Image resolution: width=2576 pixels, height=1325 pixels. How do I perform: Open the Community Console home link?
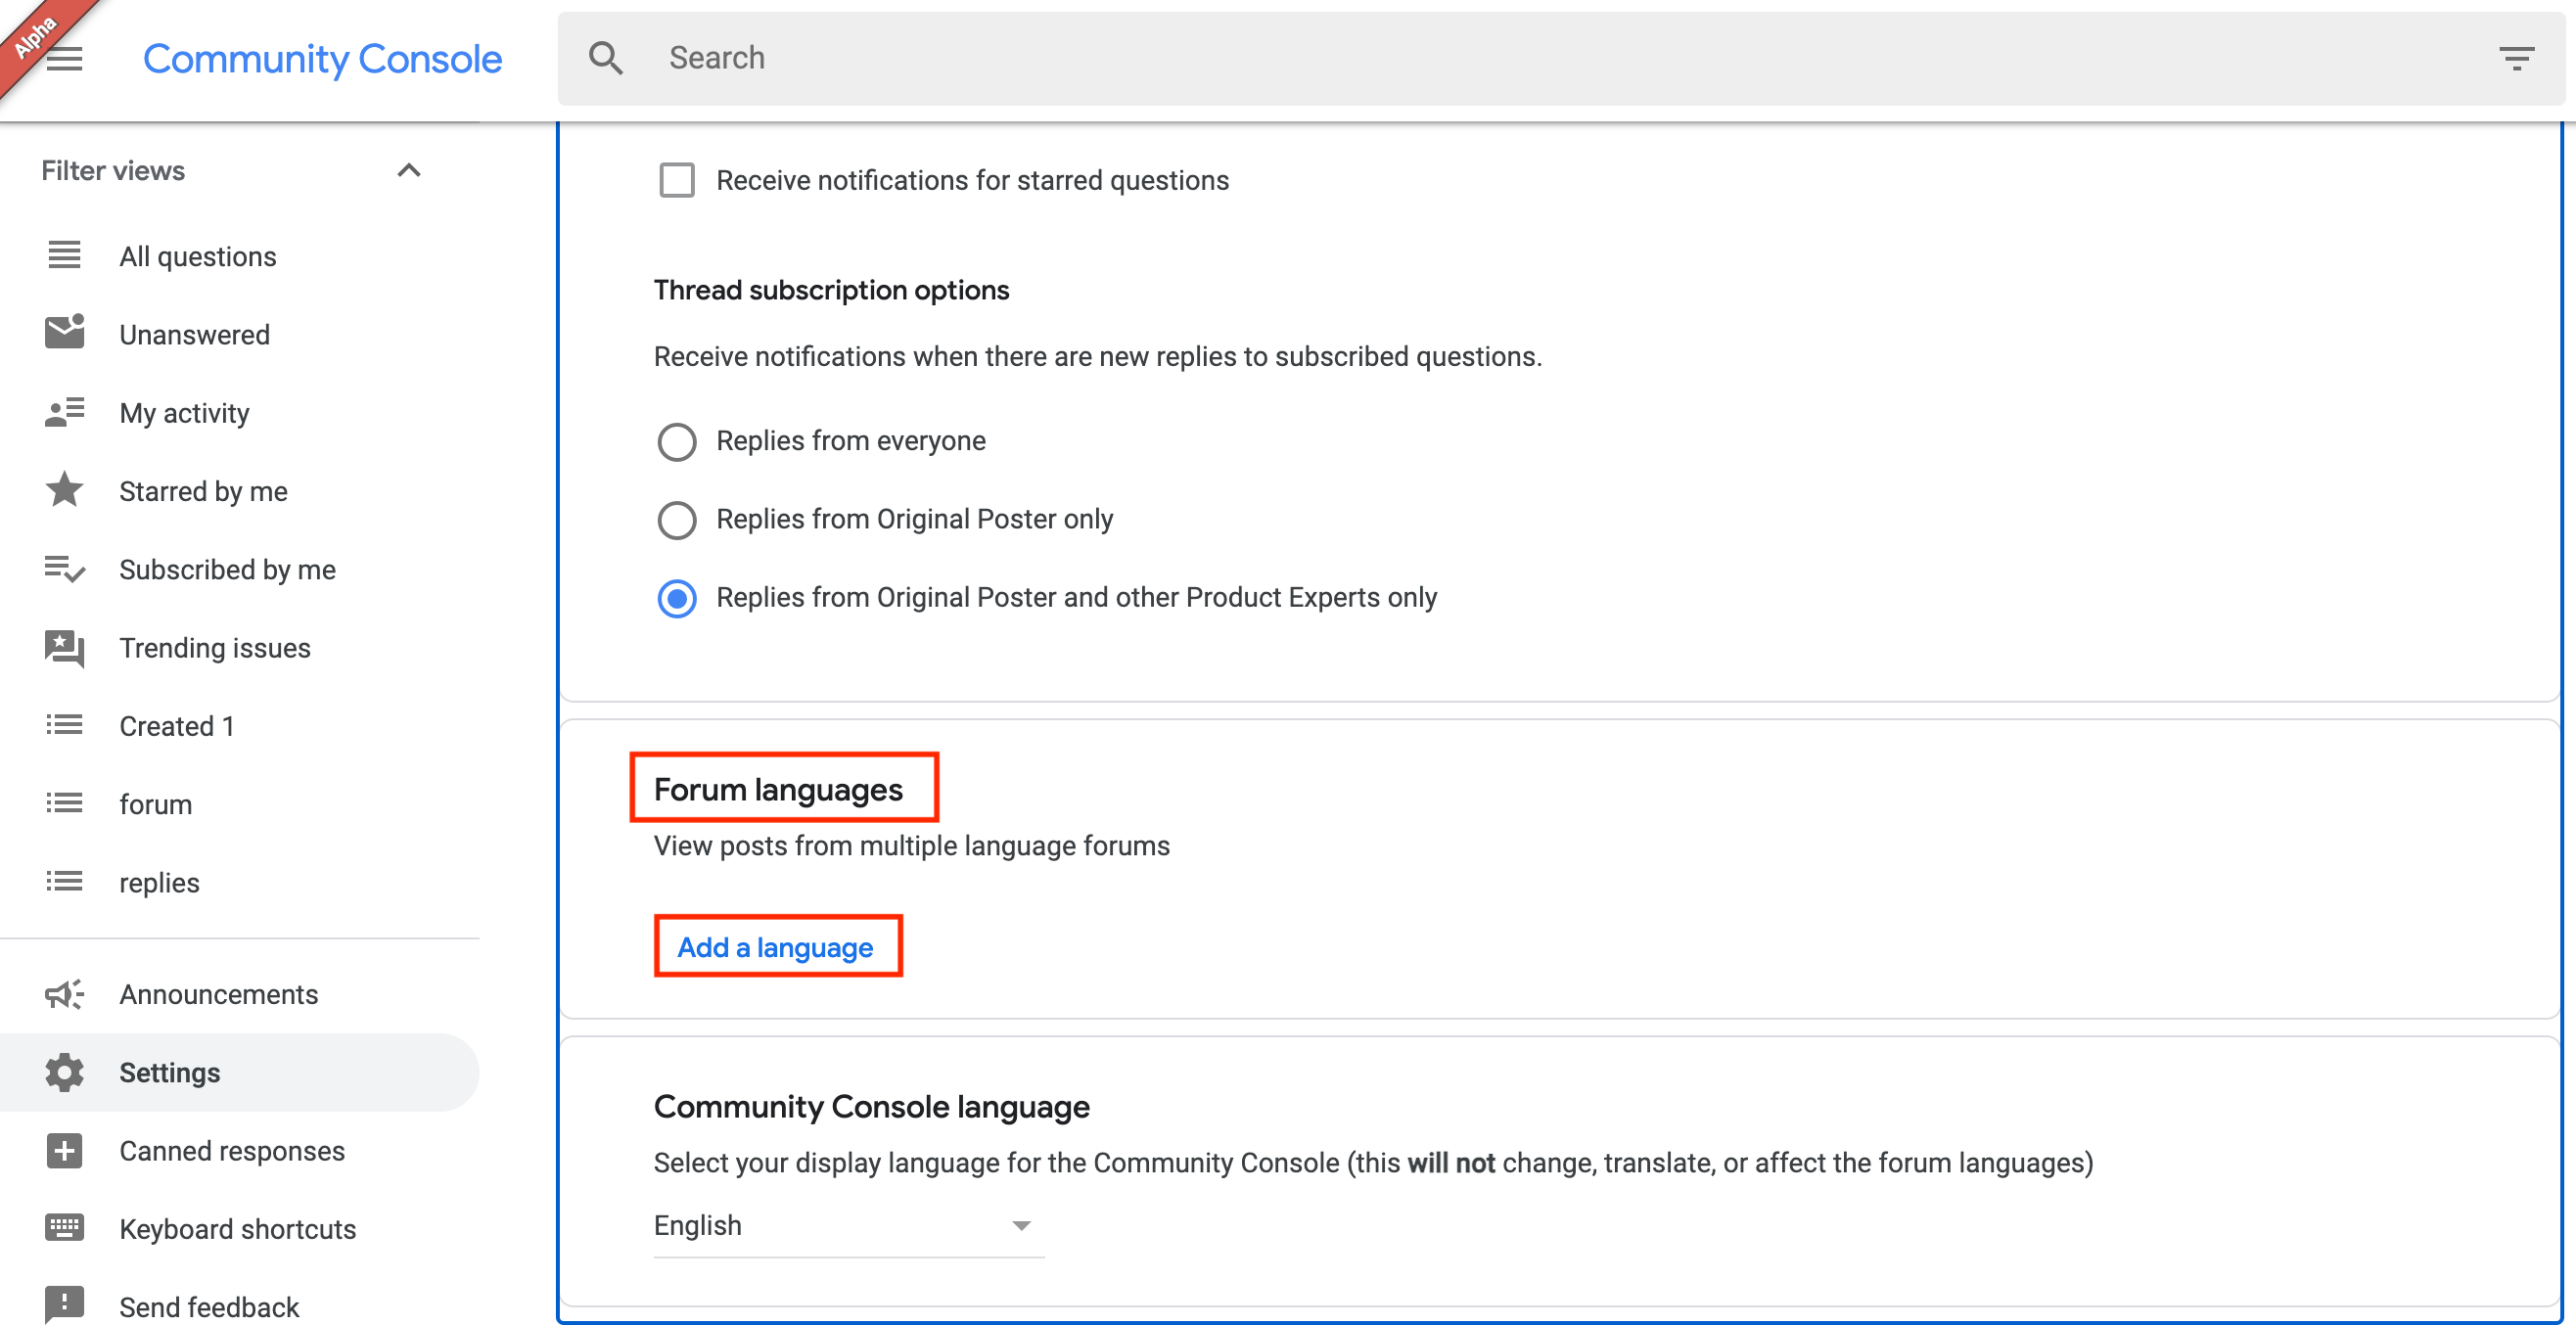(322, 58)
